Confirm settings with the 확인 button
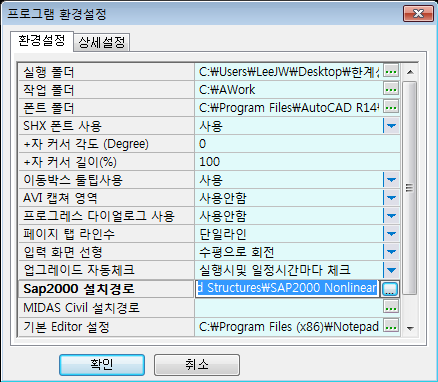This screenshot has height=382, width=438. pyautogui.click(x=102, y=365)
